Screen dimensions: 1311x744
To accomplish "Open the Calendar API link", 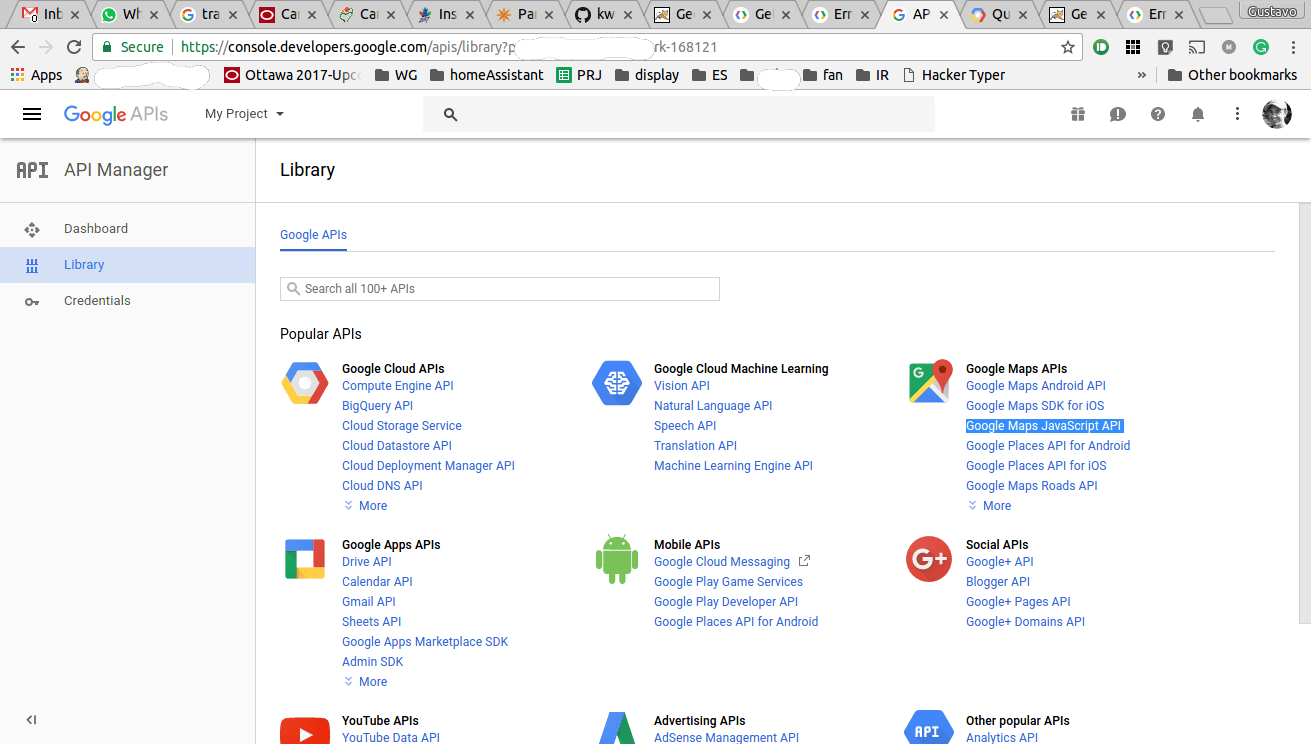I will click(x=377, y=582).
